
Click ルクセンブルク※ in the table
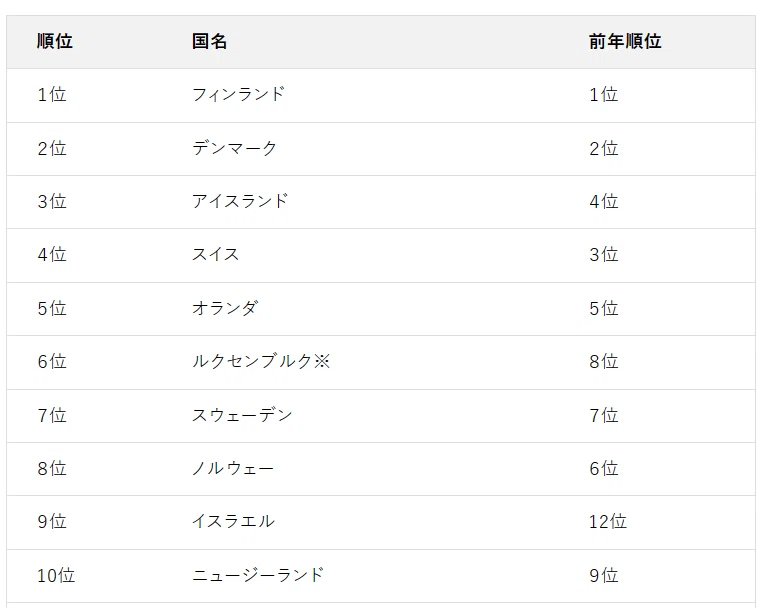pos(261,361)
